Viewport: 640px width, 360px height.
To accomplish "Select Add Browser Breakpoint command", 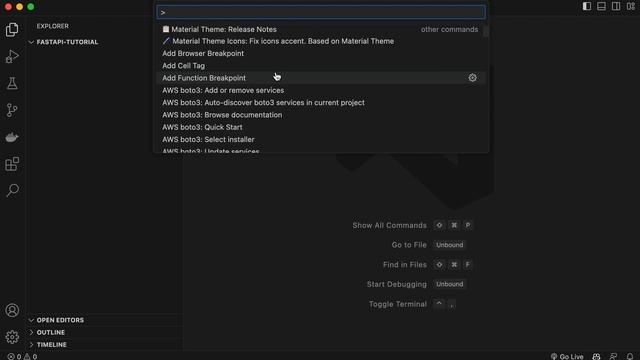I will [x=321, y=53].
